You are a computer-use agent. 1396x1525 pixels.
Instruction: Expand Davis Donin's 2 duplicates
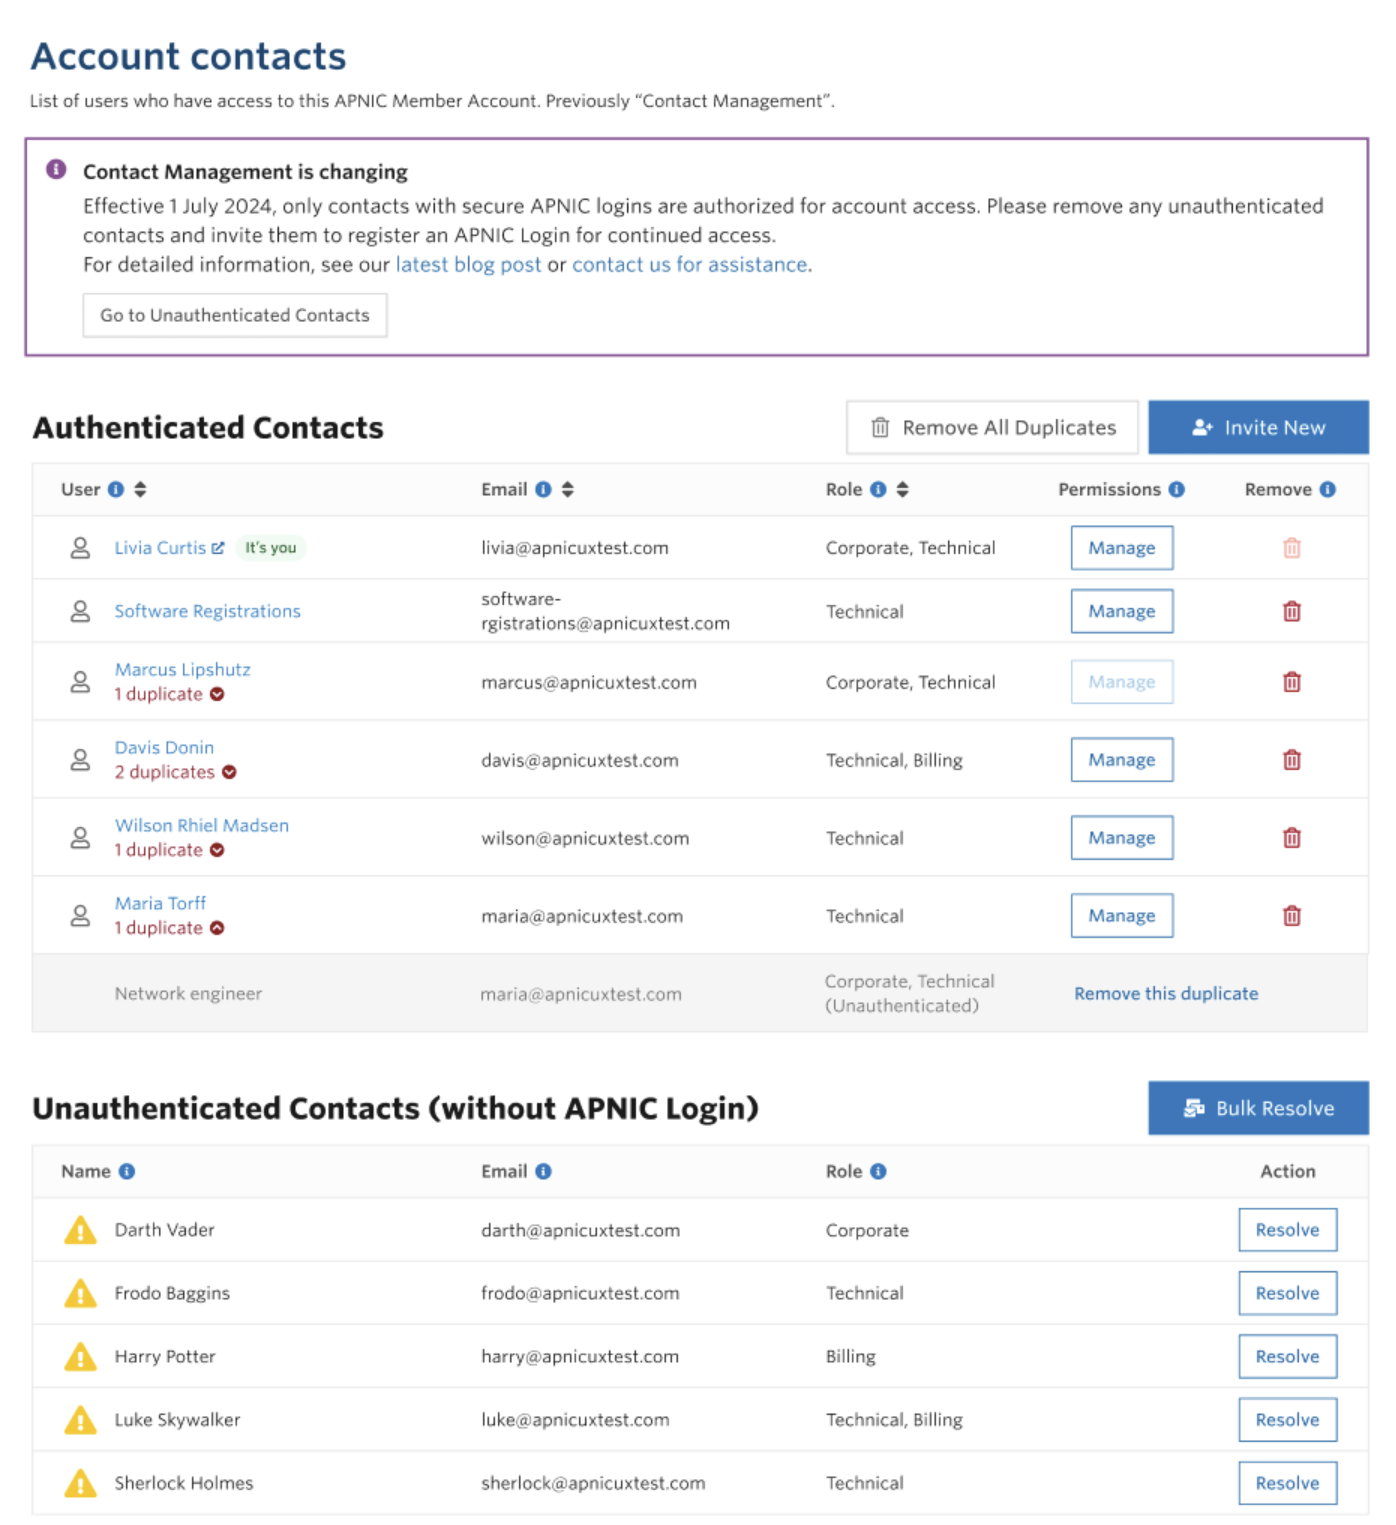pos(229,772)
